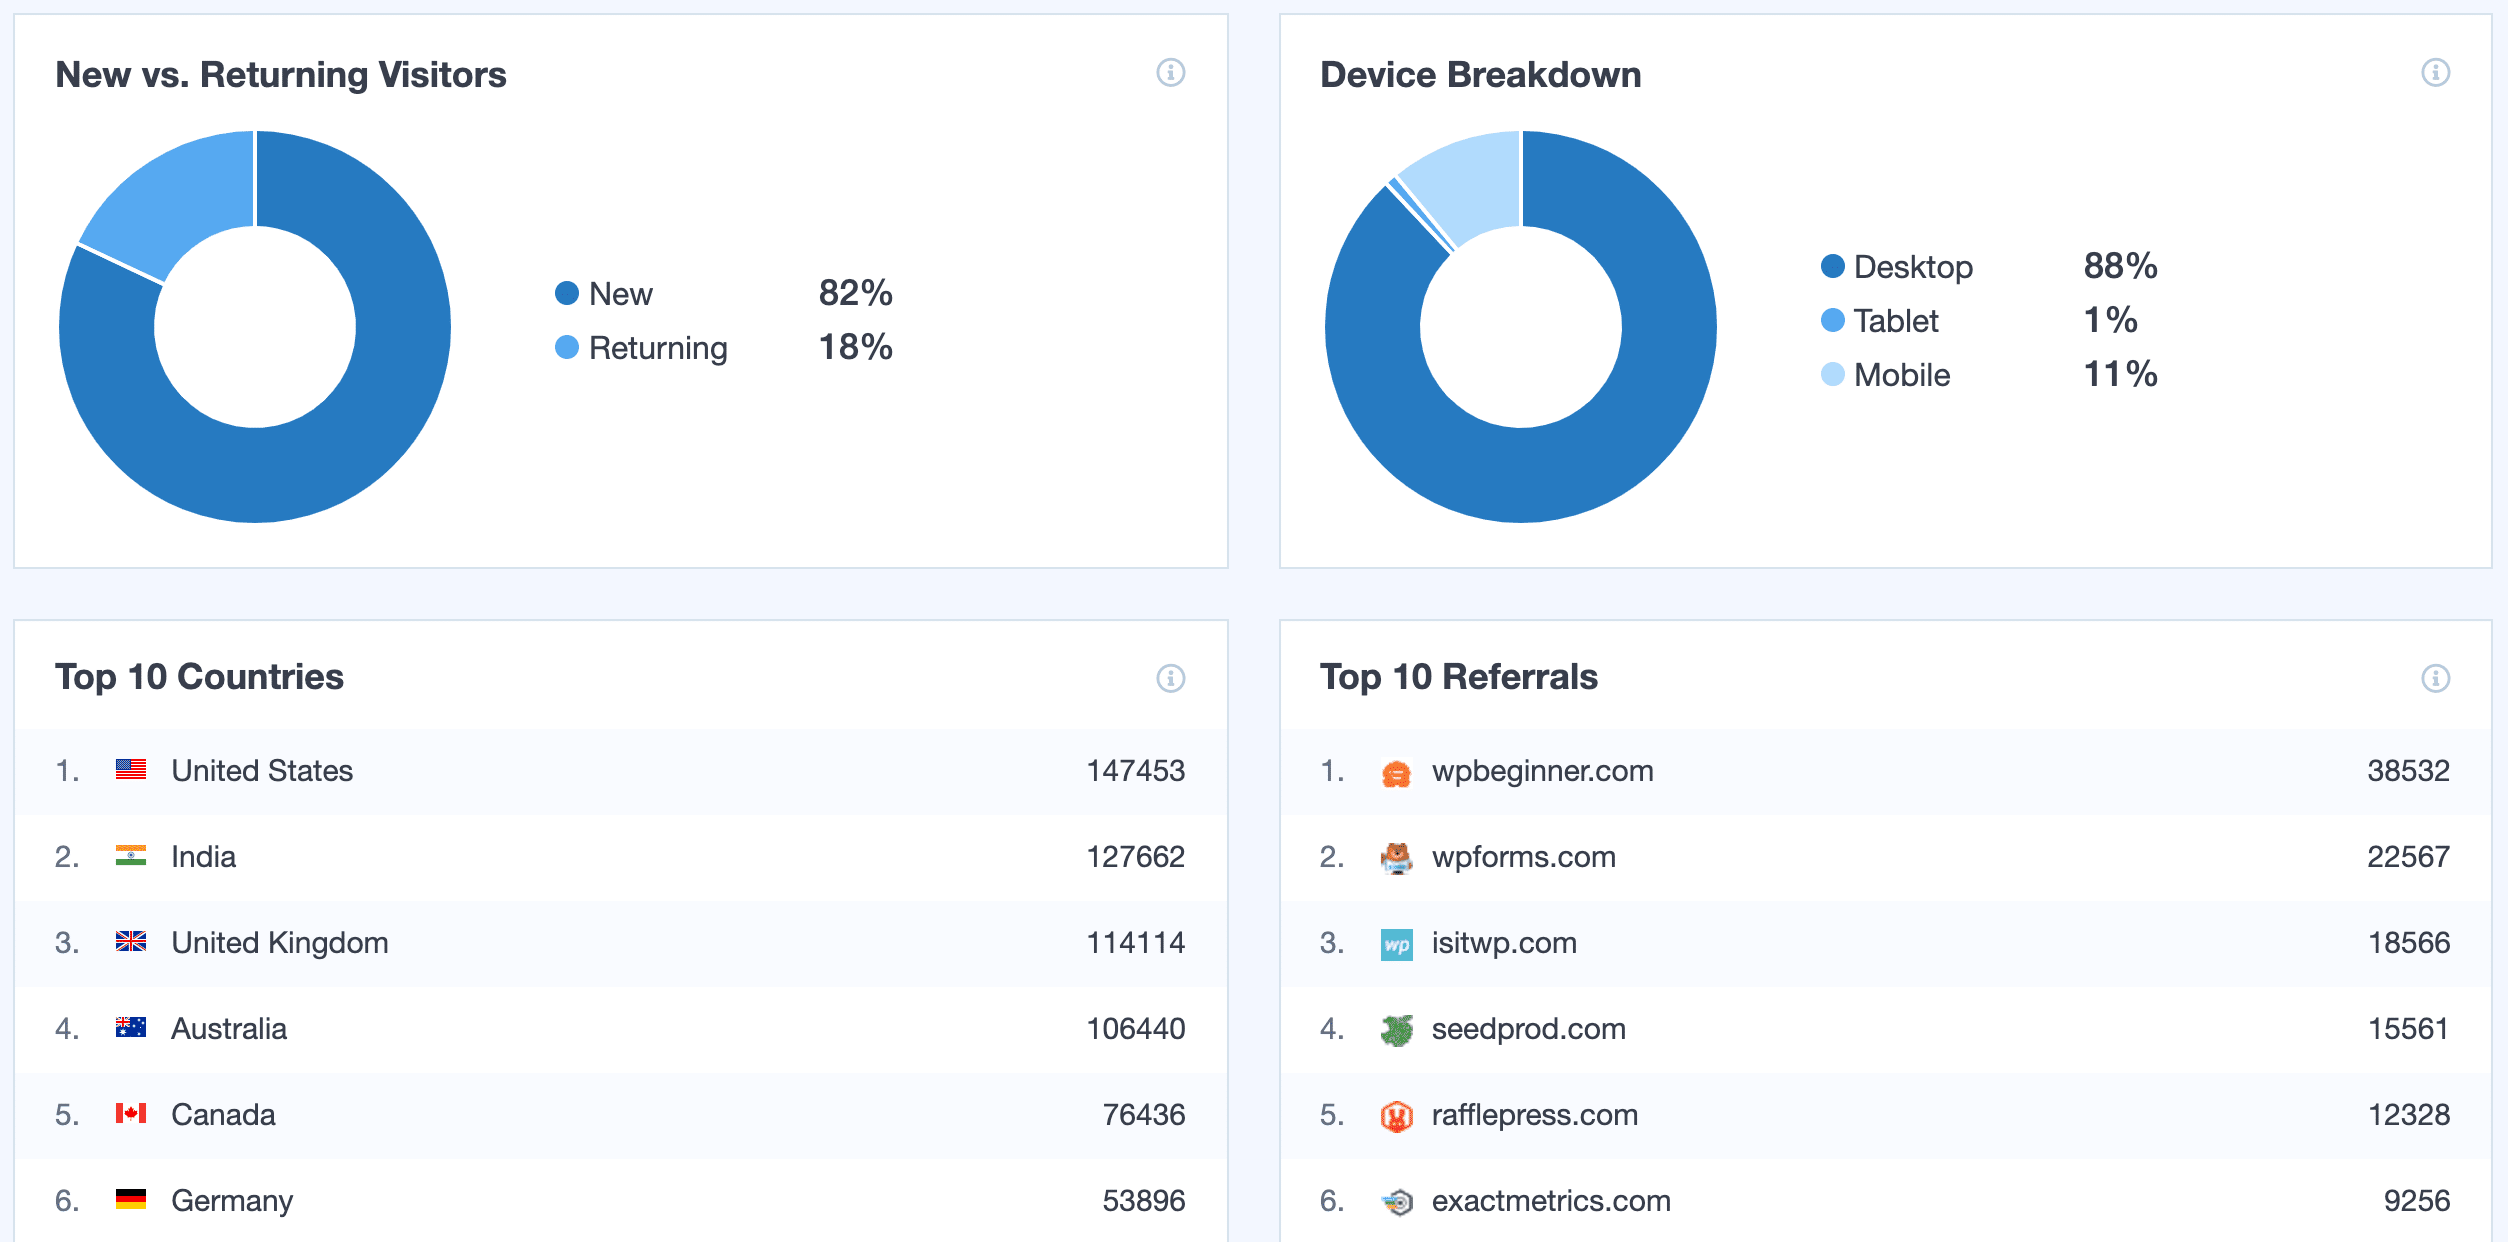2508x1242 pixels.
Task: Toggle the Returning visitors legend entry
Action: pos(660,348)
